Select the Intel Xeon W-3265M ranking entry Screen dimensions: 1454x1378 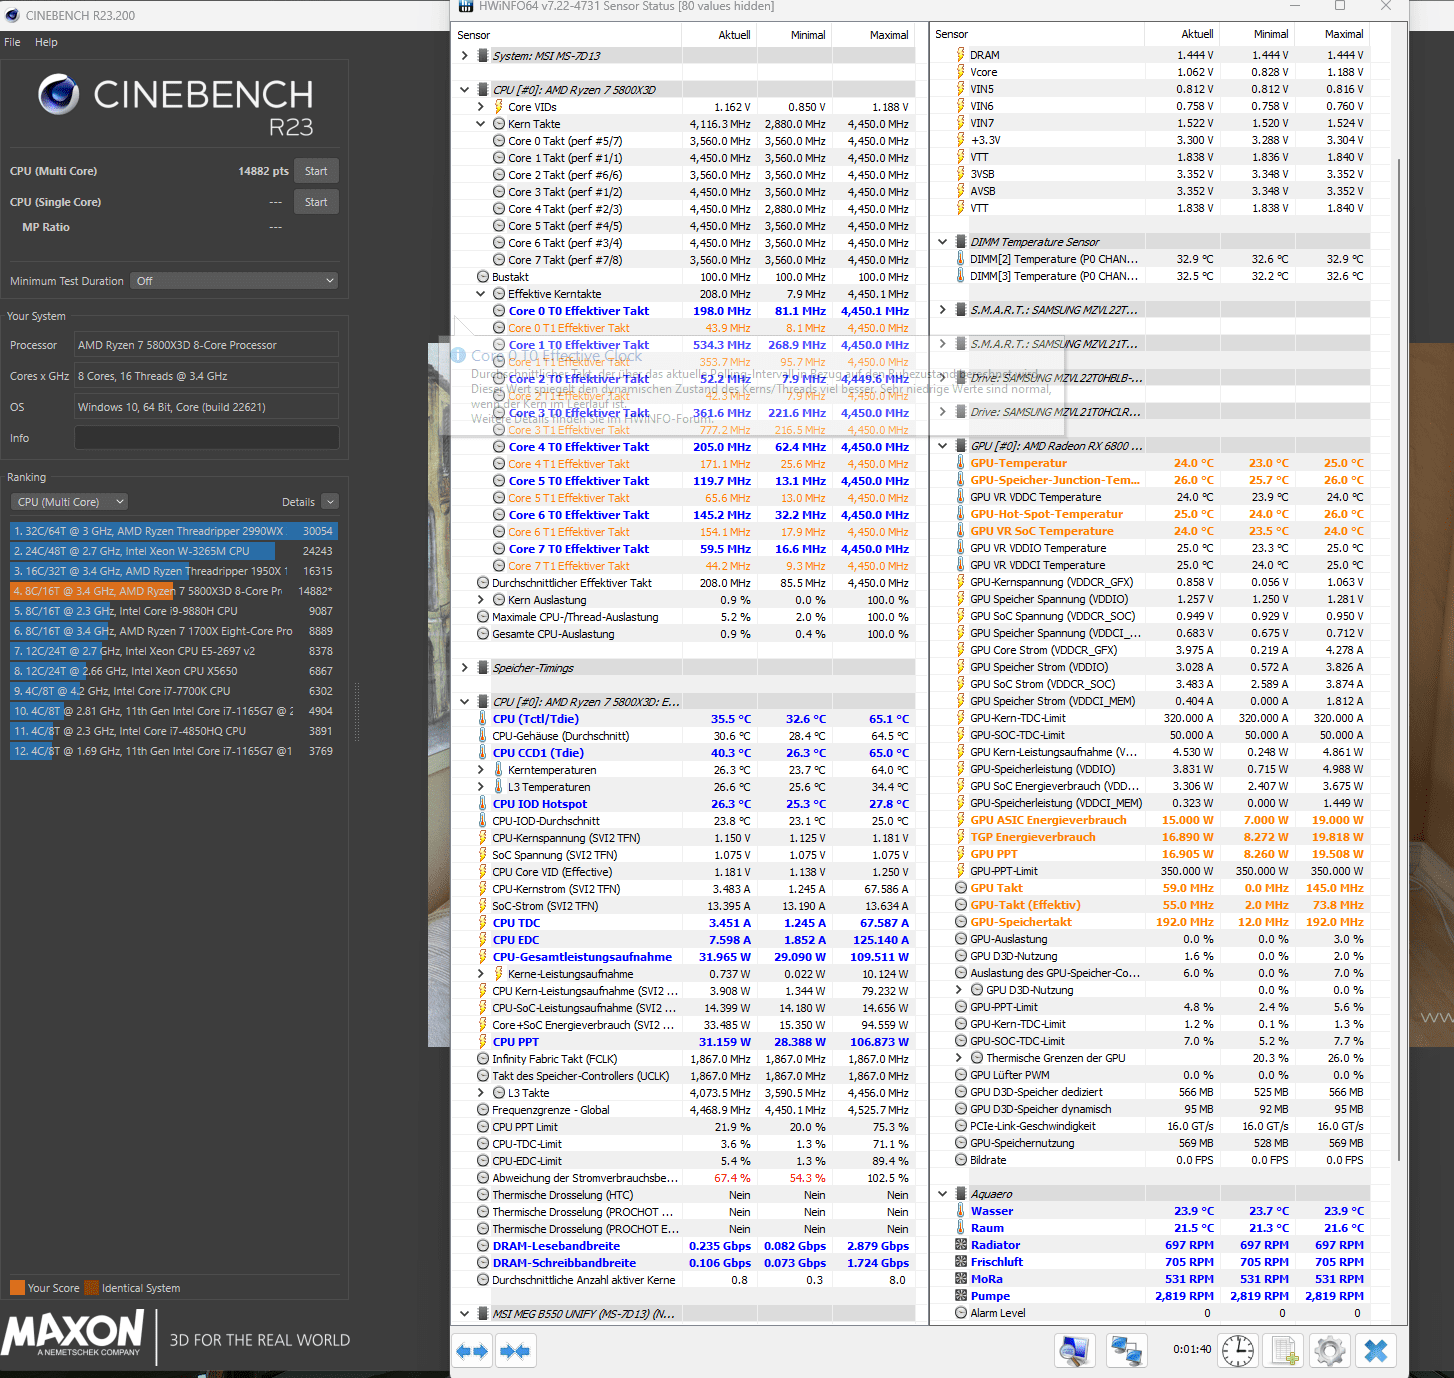coord(174,551)
